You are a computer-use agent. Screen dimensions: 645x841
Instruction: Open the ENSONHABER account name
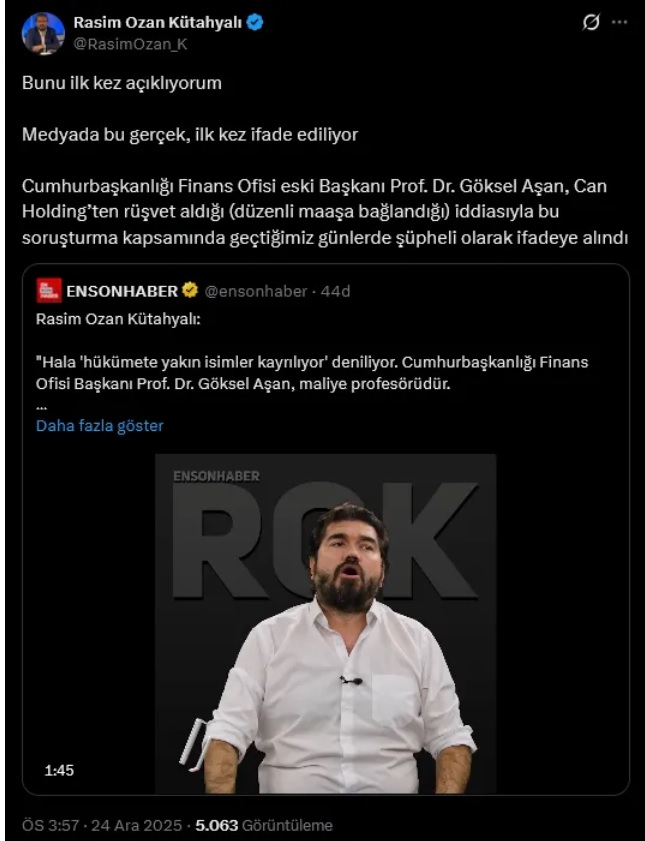coord(122,291)
